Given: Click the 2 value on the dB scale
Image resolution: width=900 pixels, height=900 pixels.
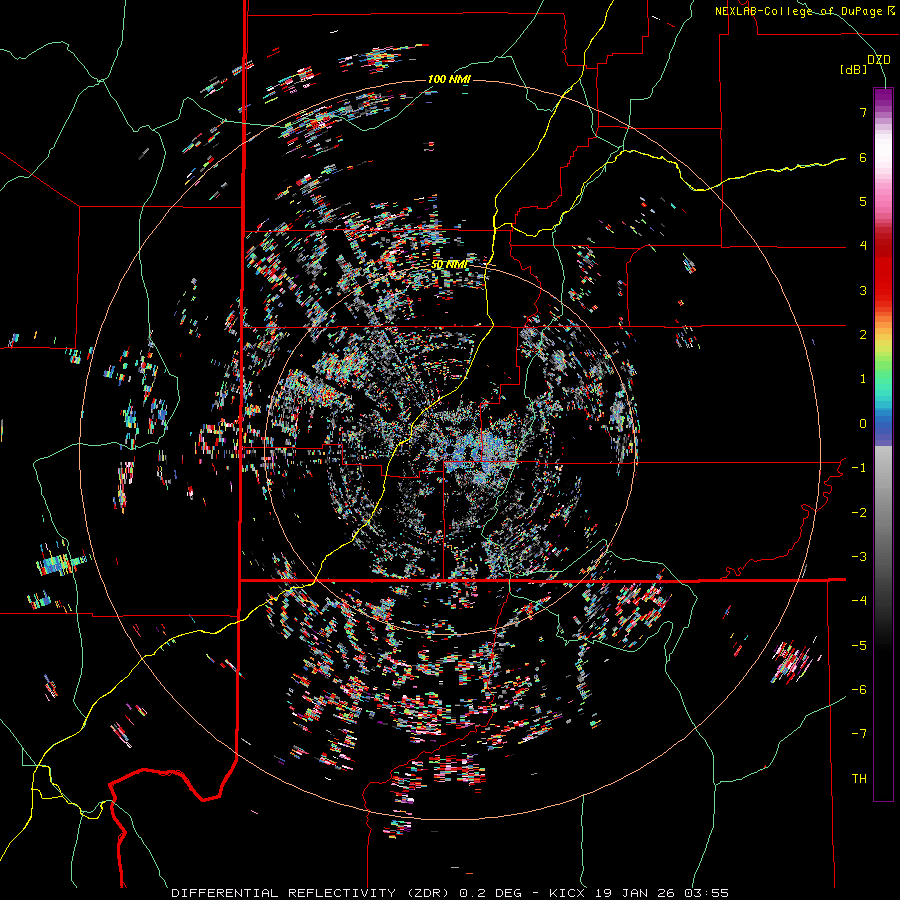Looking at the screenshot, I should coord(863,335).
